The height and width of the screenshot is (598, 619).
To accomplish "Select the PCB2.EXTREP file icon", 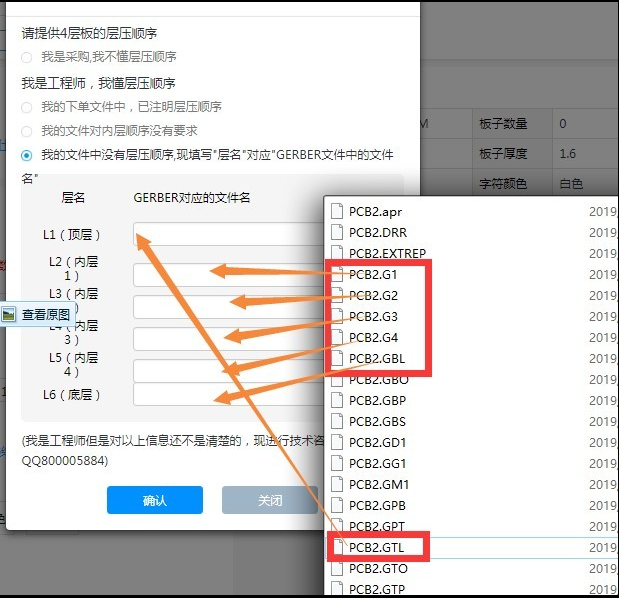I will tap(337, 252).
